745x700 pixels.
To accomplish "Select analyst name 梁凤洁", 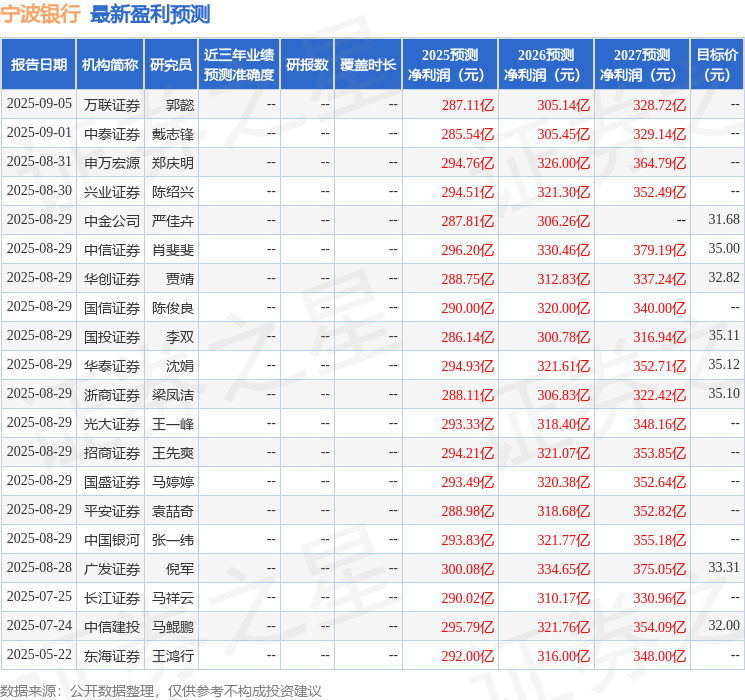I will click(173, 395).
